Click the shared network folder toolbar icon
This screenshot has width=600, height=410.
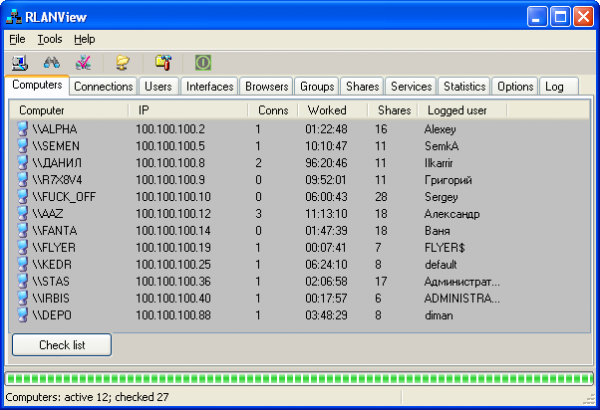click(x=123, y=63)
